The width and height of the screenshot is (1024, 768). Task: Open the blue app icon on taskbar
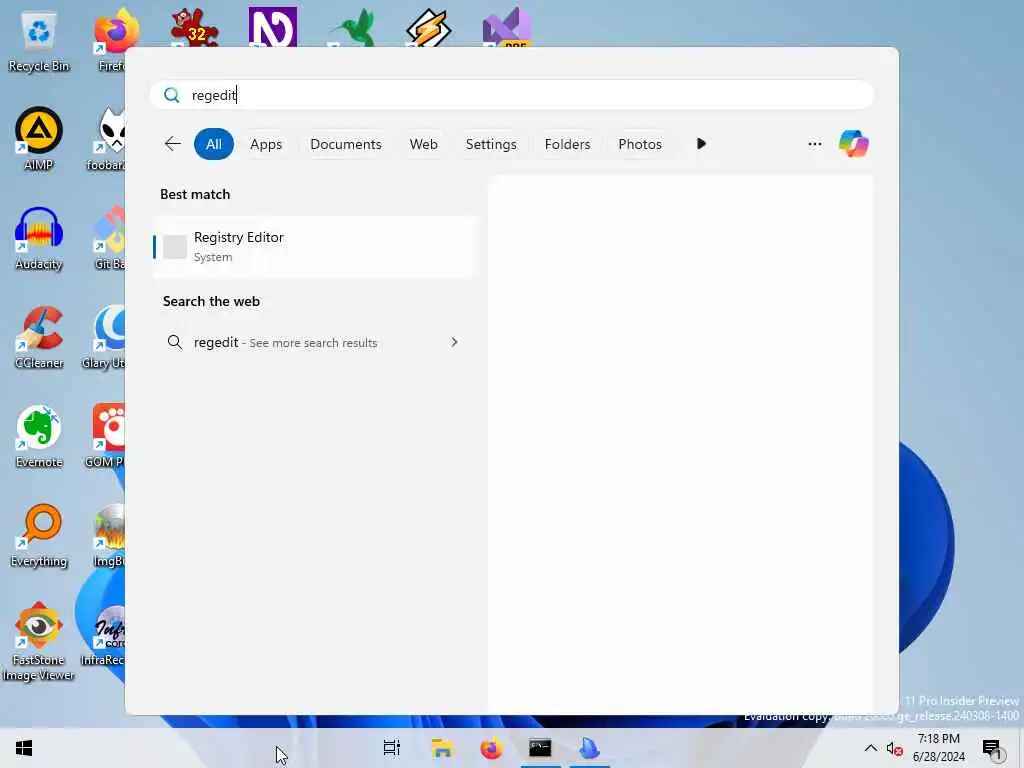(x=589, y=748)
